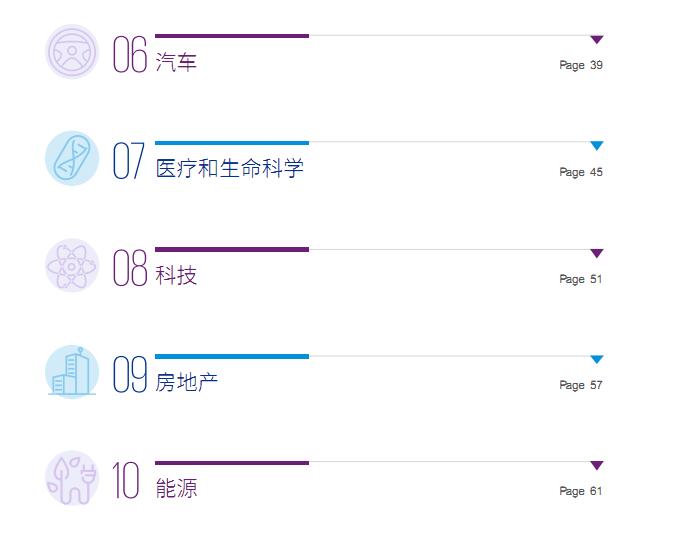This screenshot has height=548, width=678.
Task: Go to the 能源 chapter
Action: point(176,488)
